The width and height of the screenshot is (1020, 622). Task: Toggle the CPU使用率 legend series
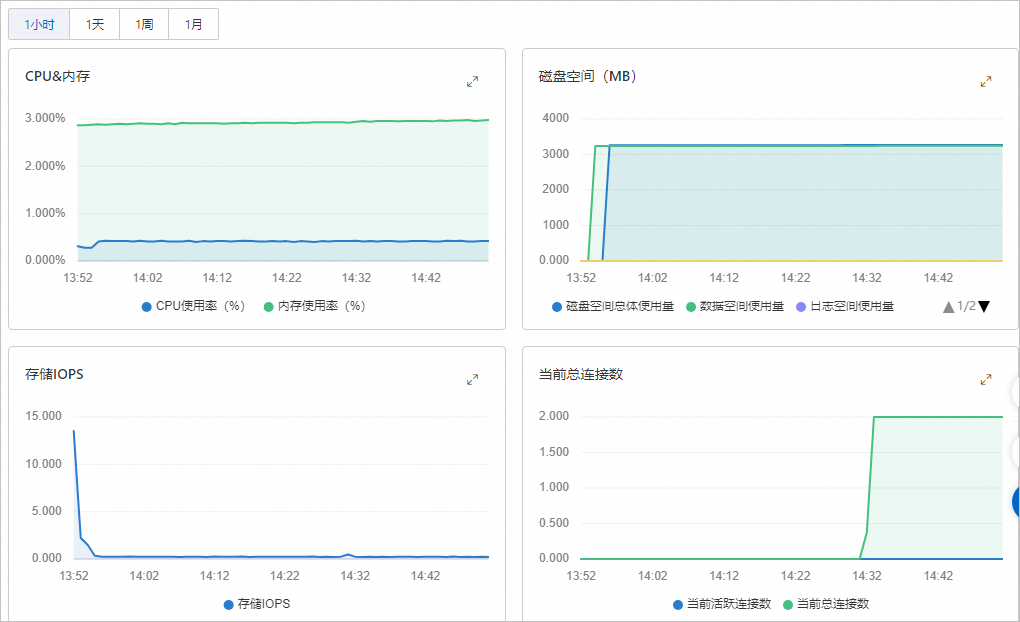point(193,306)
